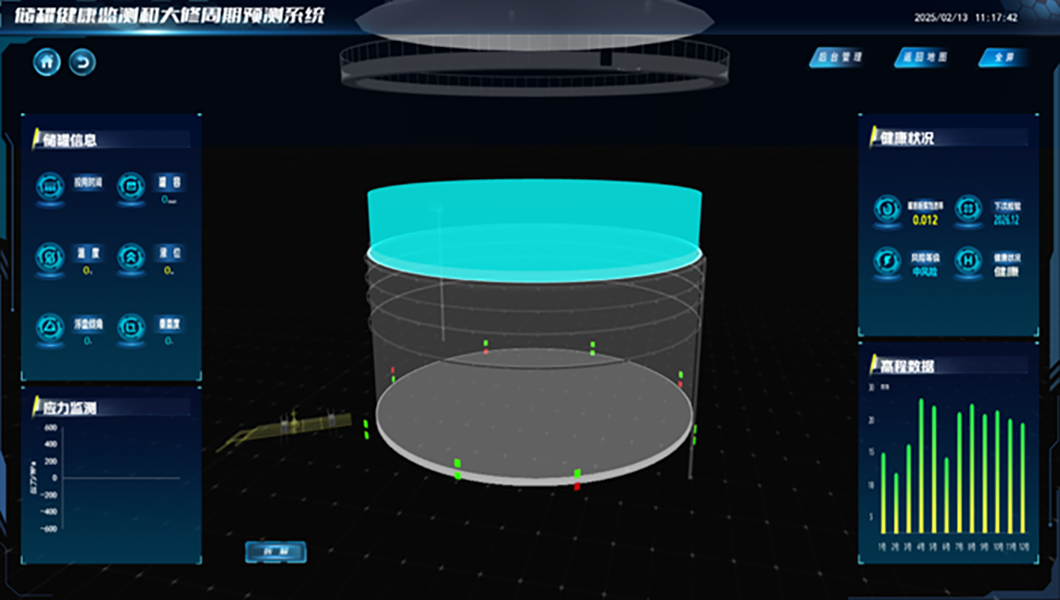Click the 温度 temperature icon
Image resolution: width=1060 pixels, height=600 pixels.
click(x=50, y=257)
